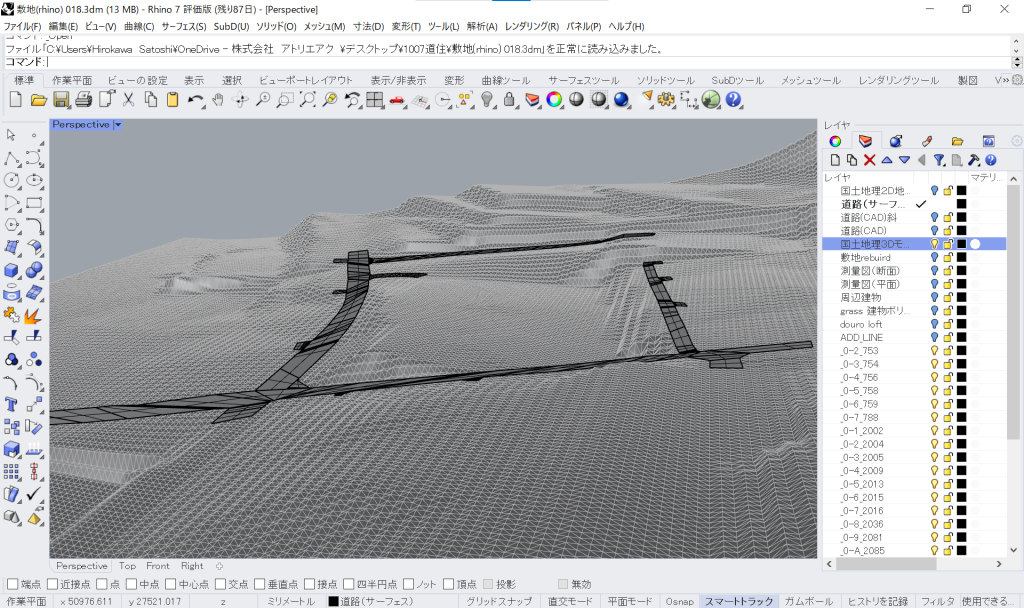Screen dimensions: 1024x608
Task: Click the Undo arrow icon
Action: coord(195,100)
